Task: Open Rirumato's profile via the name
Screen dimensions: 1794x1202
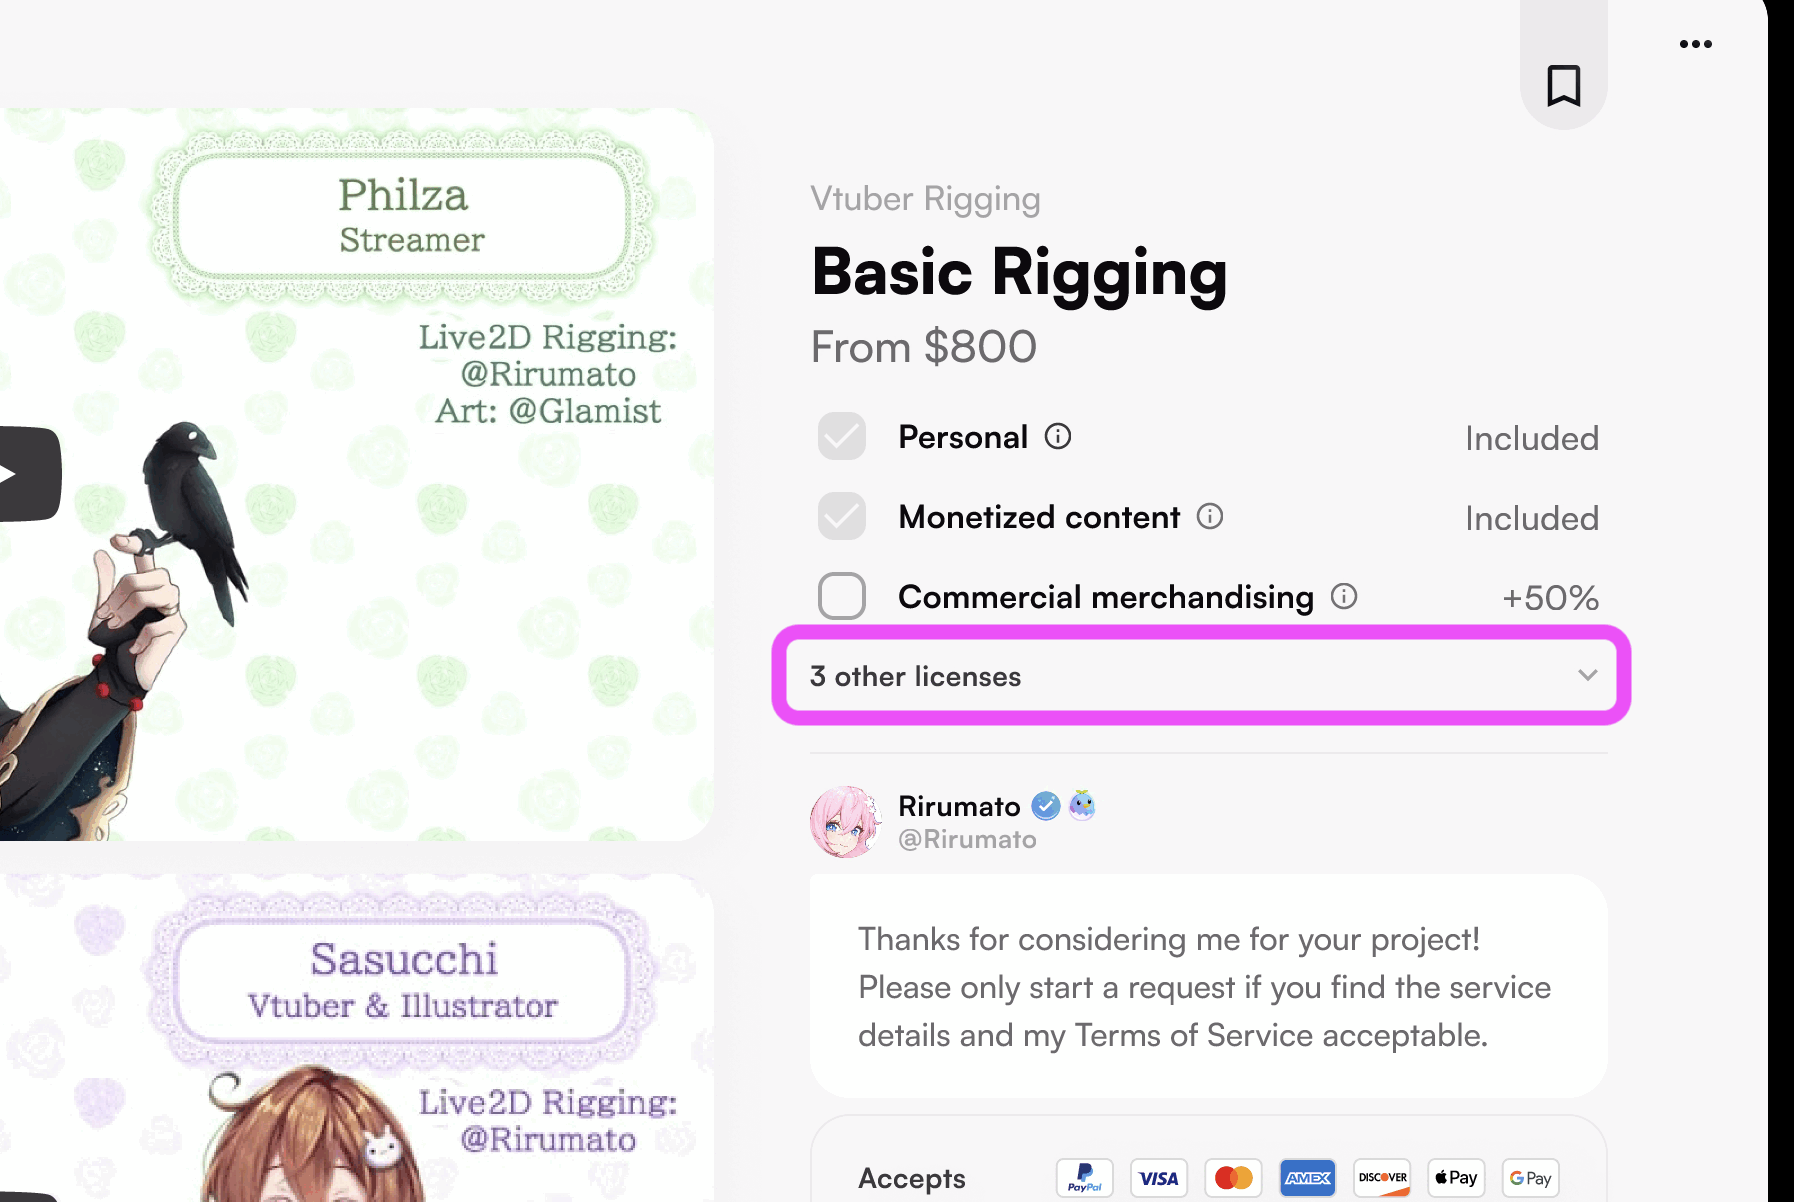Action: click(959, 806)
